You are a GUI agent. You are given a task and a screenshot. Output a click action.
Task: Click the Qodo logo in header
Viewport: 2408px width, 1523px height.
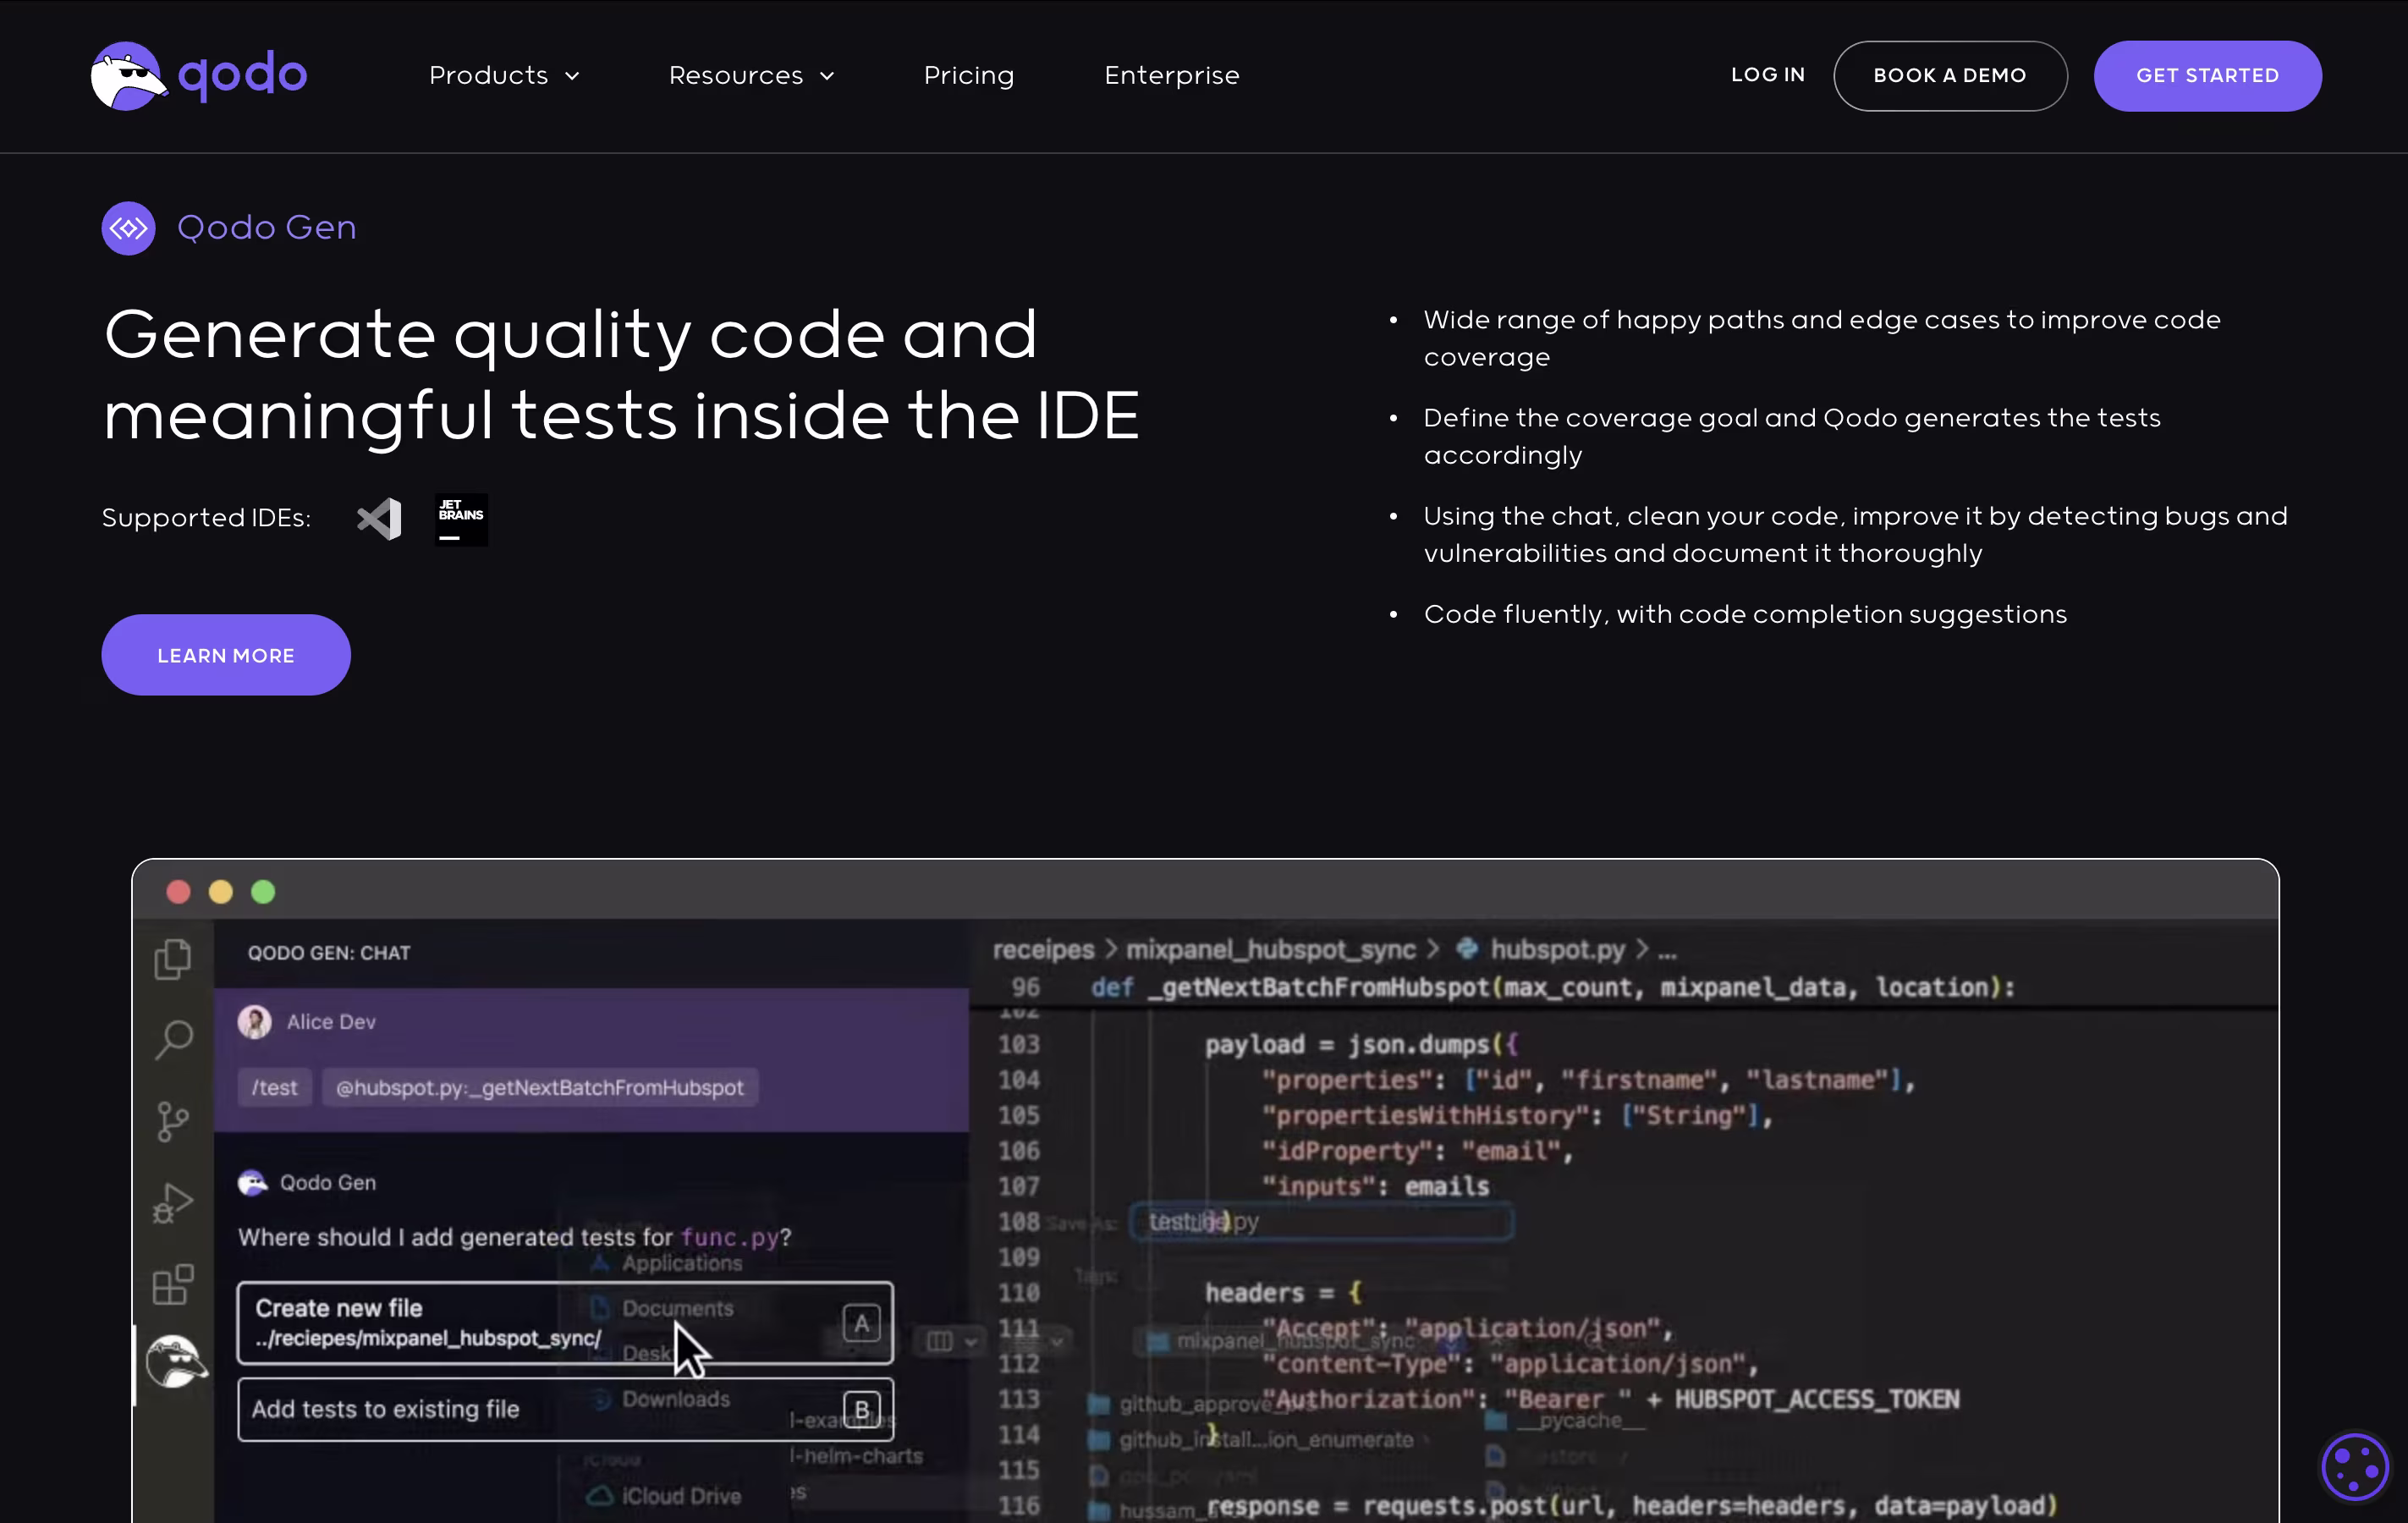coord(199,76)
